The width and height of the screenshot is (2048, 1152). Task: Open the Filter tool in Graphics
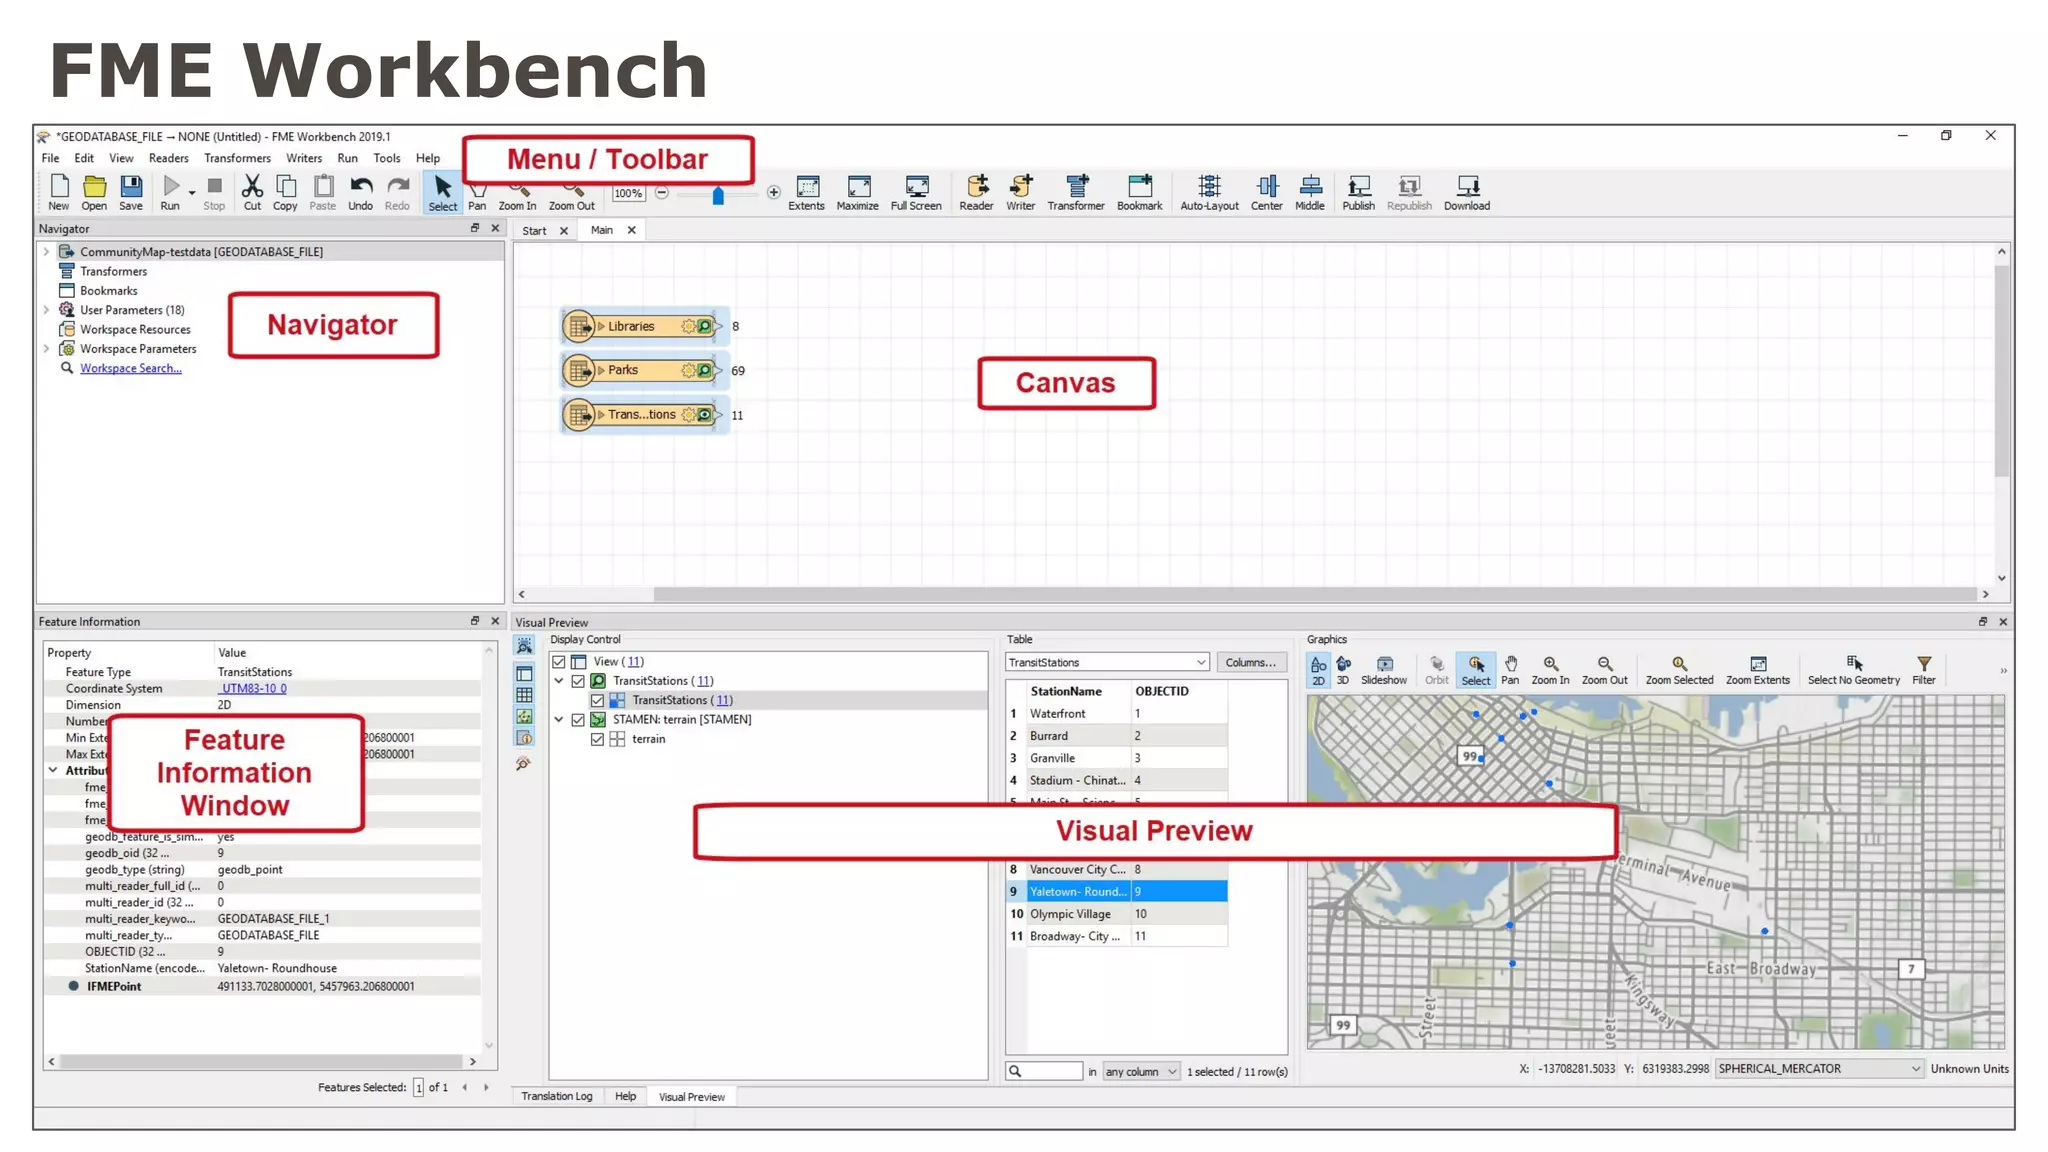click(1923, 670)
